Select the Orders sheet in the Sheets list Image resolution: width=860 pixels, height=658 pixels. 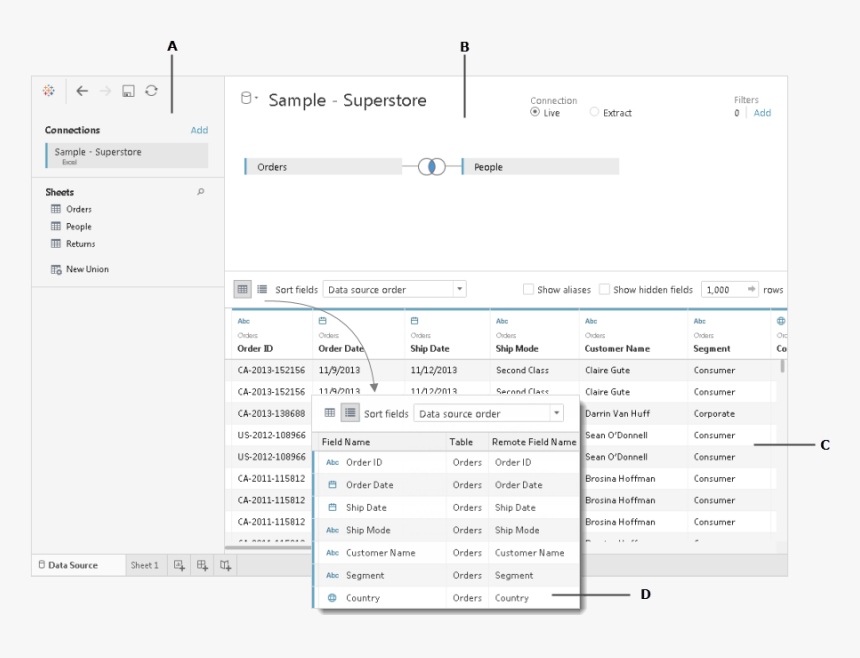79,209
